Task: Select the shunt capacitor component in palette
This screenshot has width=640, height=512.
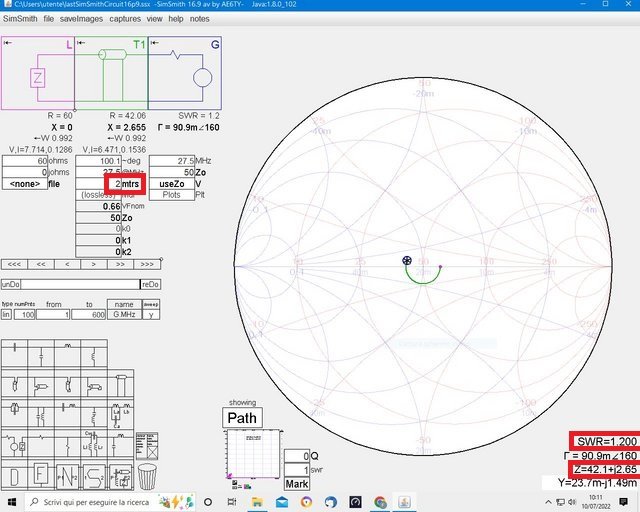Action: (x=41, y=355)
